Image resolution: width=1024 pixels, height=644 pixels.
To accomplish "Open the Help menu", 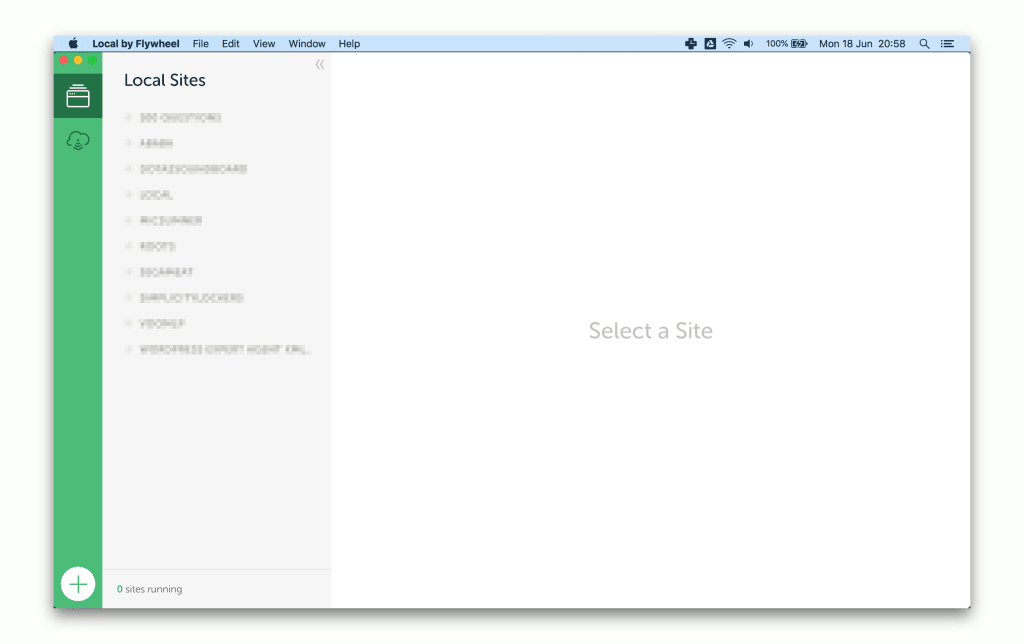I will click(349, 44).
